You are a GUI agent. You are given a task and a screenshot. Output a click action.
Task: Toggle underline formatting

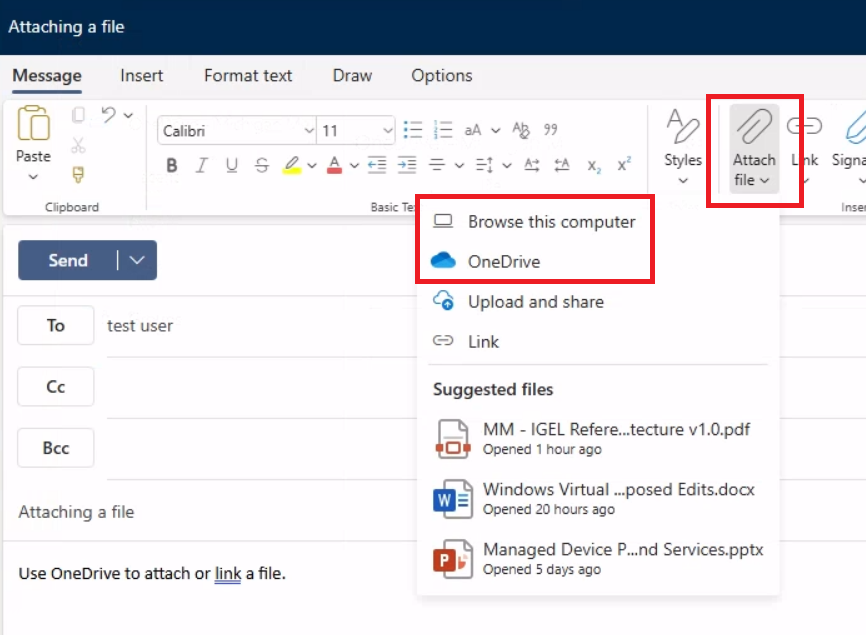[232, 166]
